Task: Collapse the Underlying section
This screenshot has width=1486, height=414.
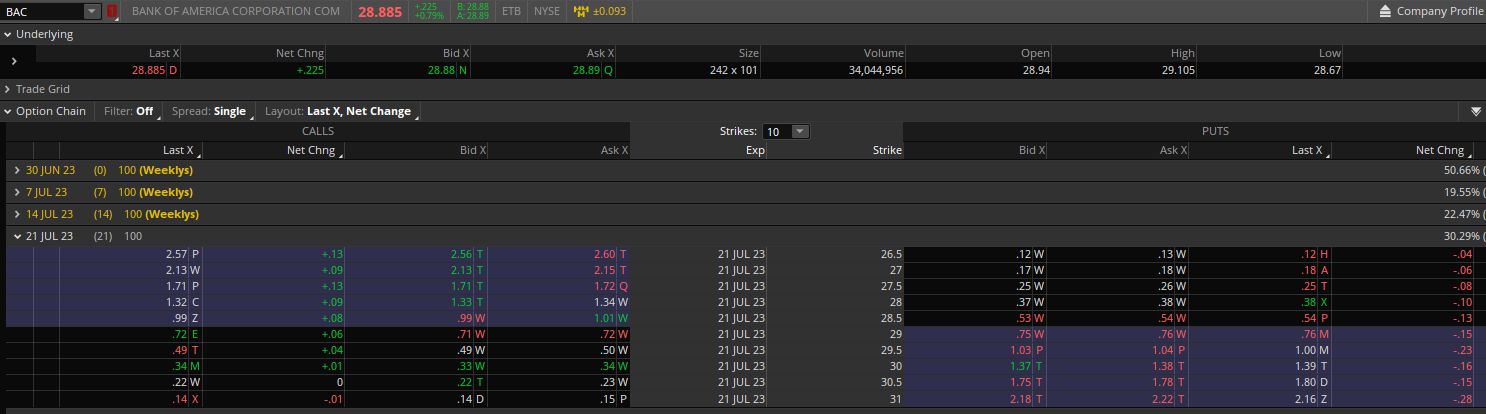Action: pos(8,34)
